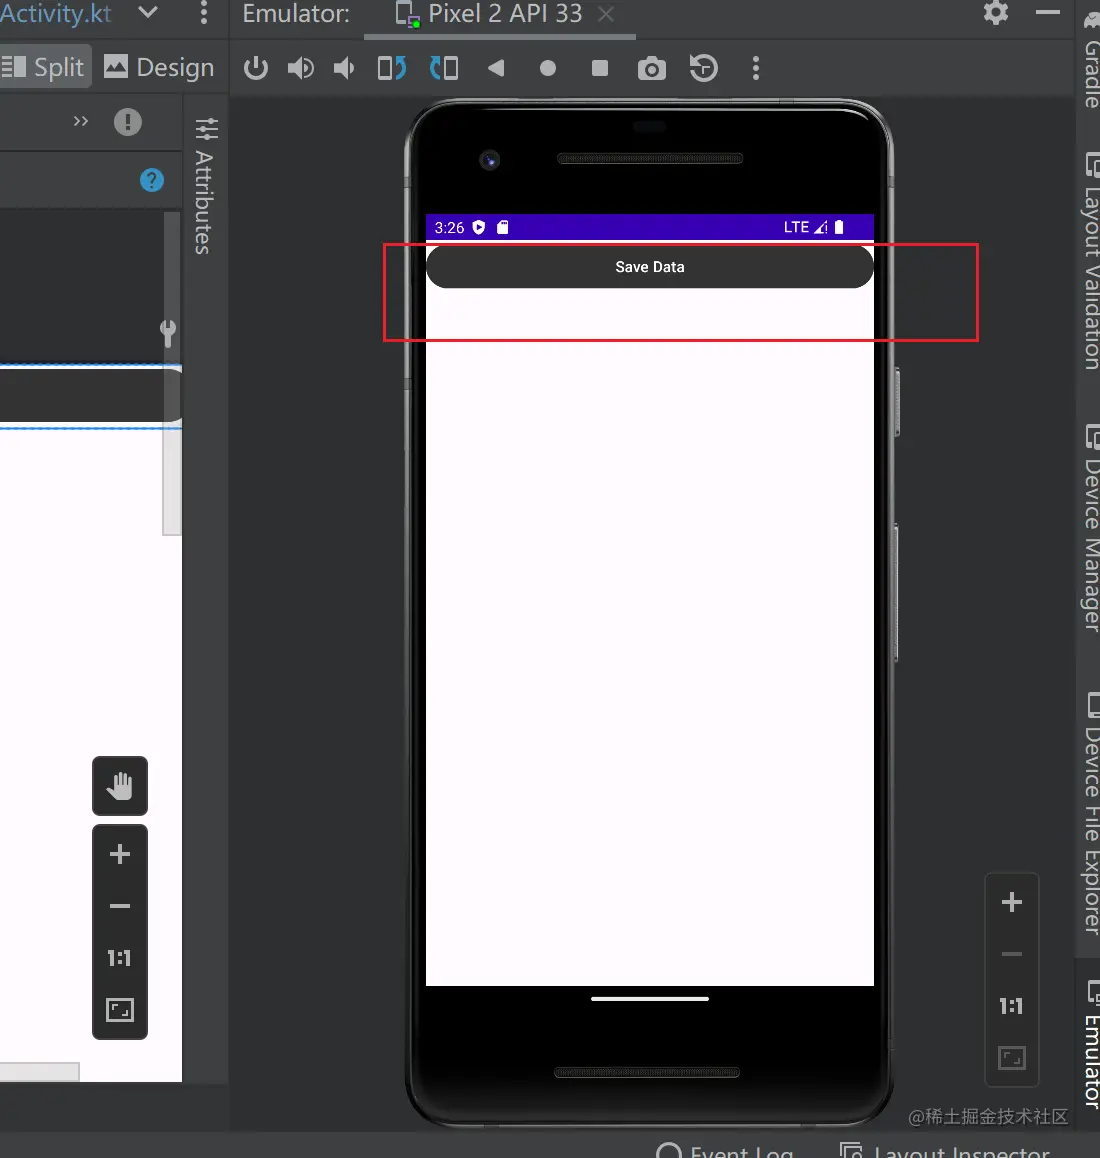
Task: Enable pan mode with hand icon
Action: (120, 786)
